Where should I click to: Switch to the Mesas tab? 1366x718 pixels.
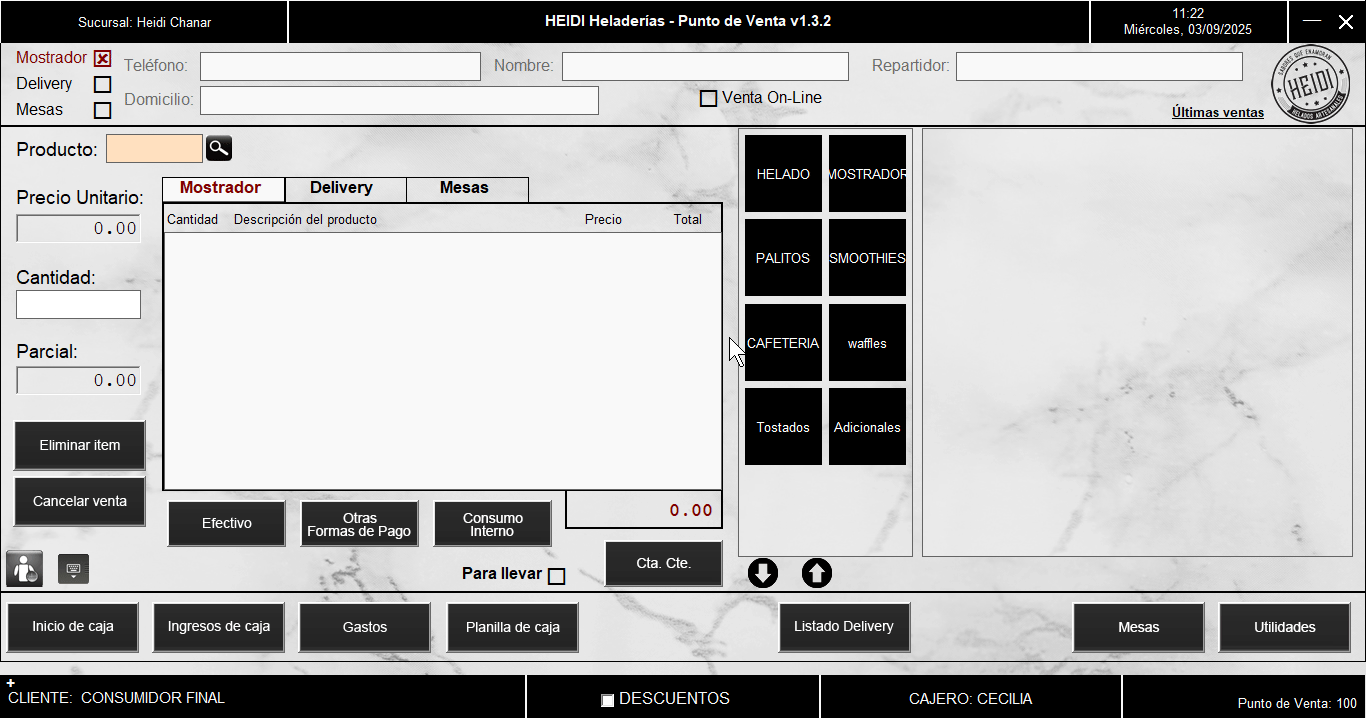(x=466, y=189)
